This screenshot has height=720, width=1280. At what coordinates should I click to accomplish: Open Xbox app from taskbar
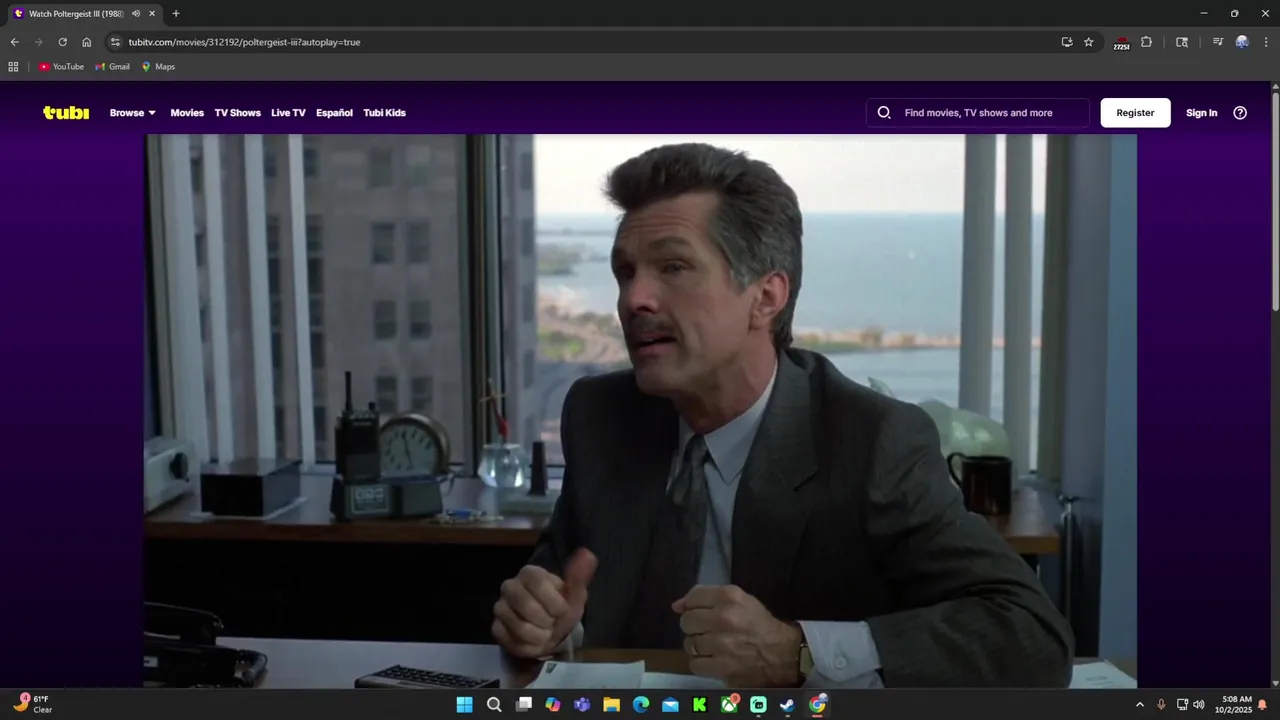click(729, 705)
